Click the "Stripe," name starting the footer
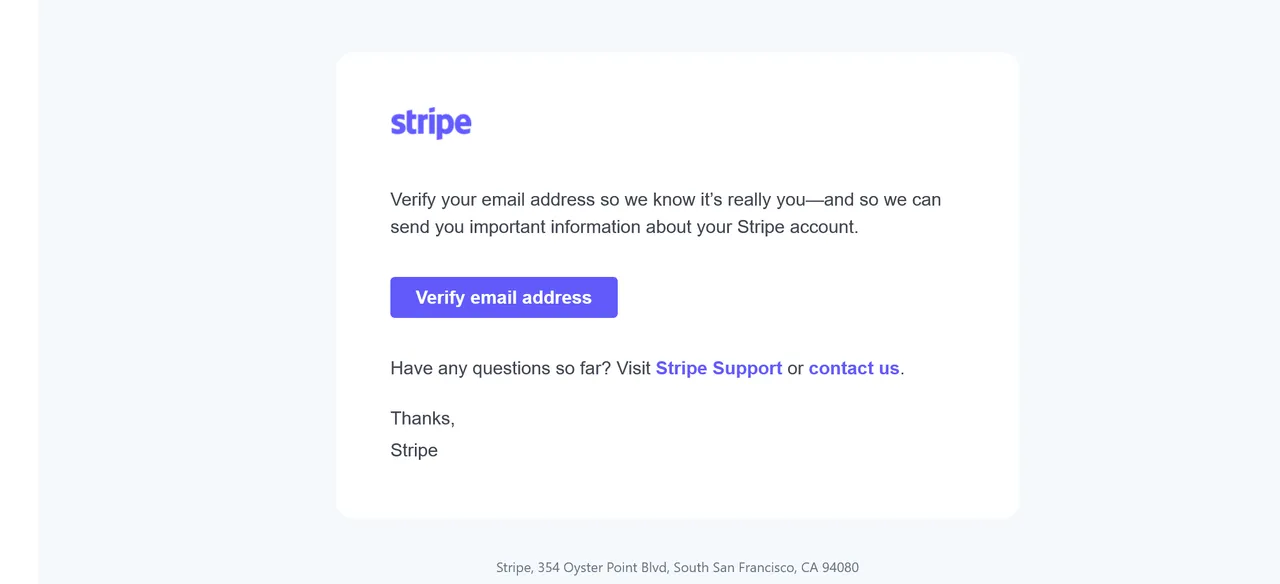This screenshot has width=1280, height=584. pyautogui.click(x=514, y=567)
